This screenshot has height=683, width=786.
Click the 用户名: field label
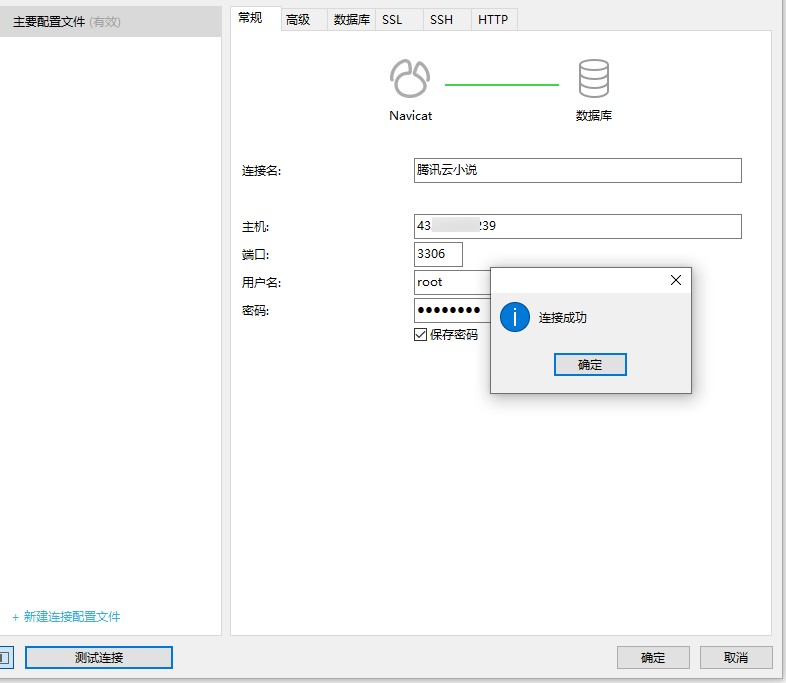point(262,283)
